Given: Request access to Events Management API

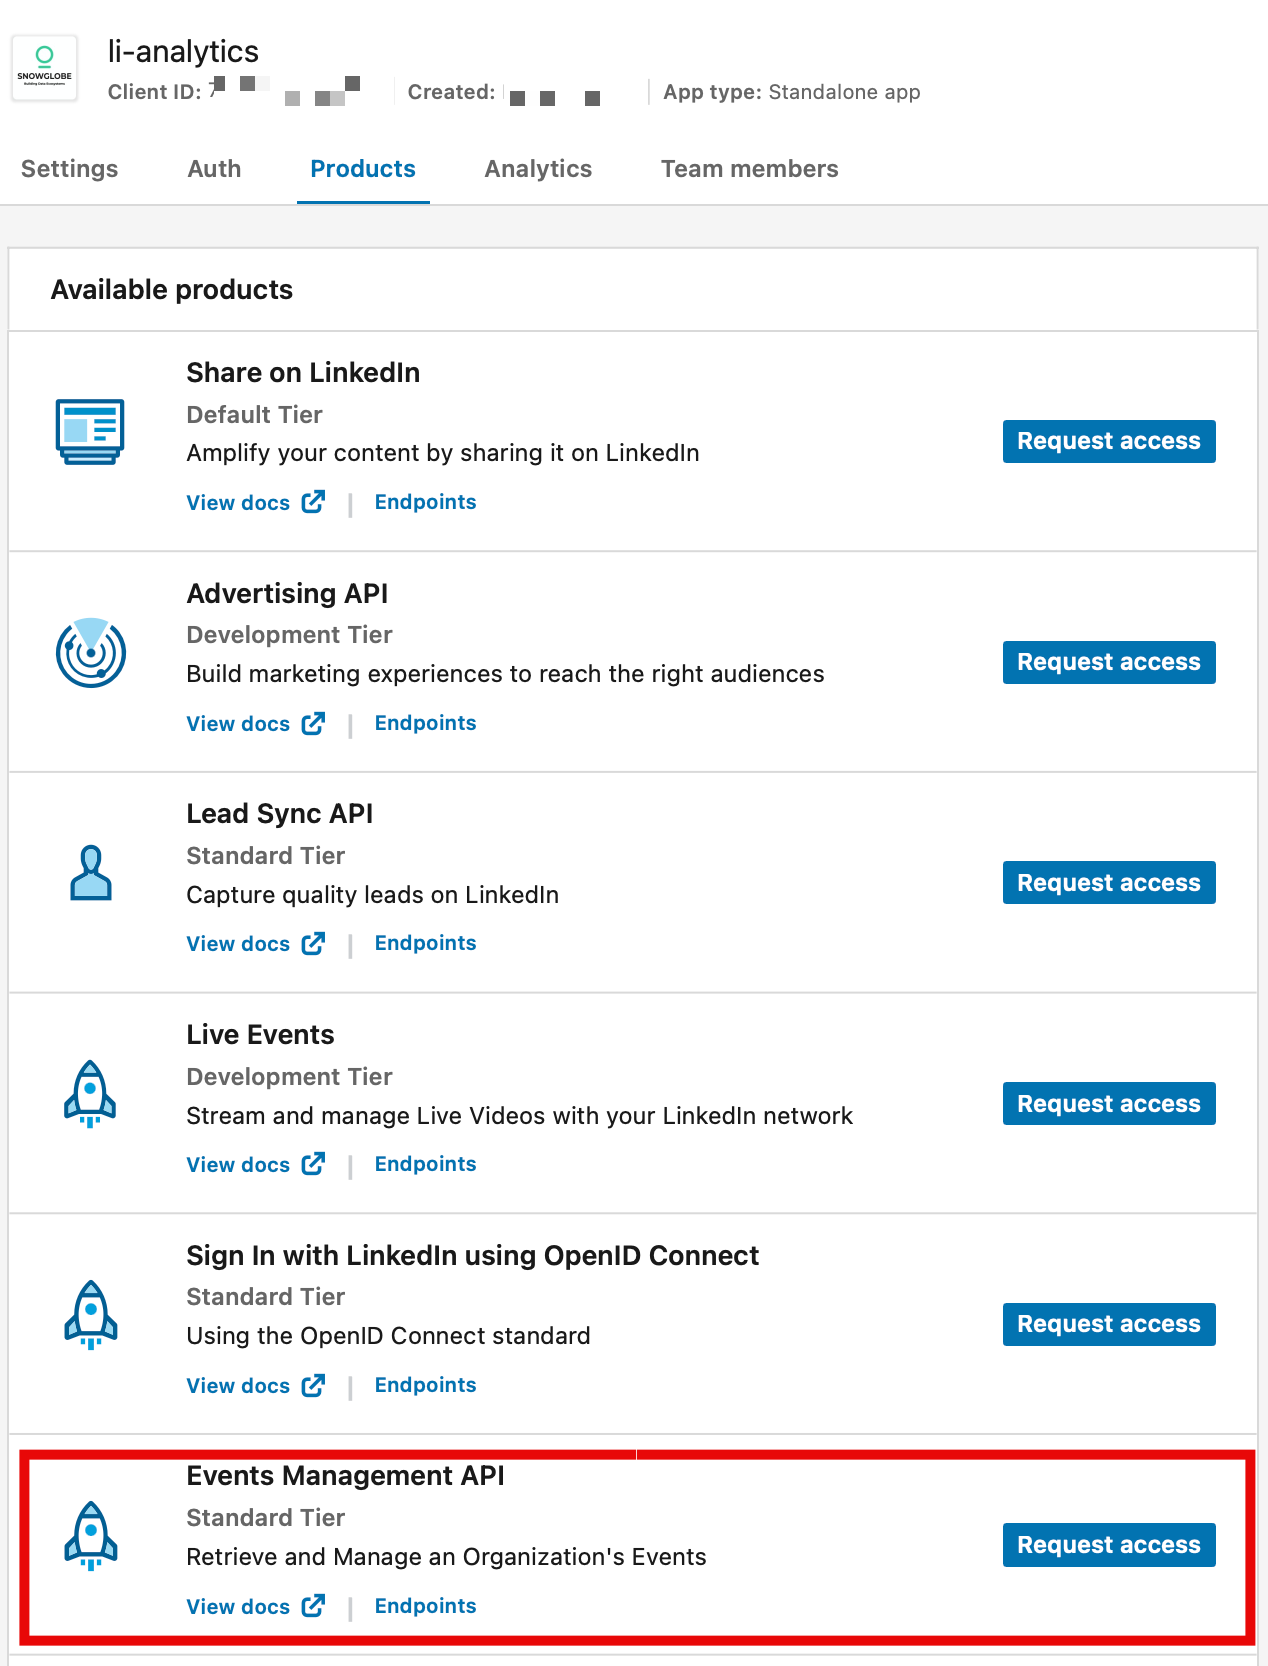Looking at the screenshot, I should coord(1109,1545).
